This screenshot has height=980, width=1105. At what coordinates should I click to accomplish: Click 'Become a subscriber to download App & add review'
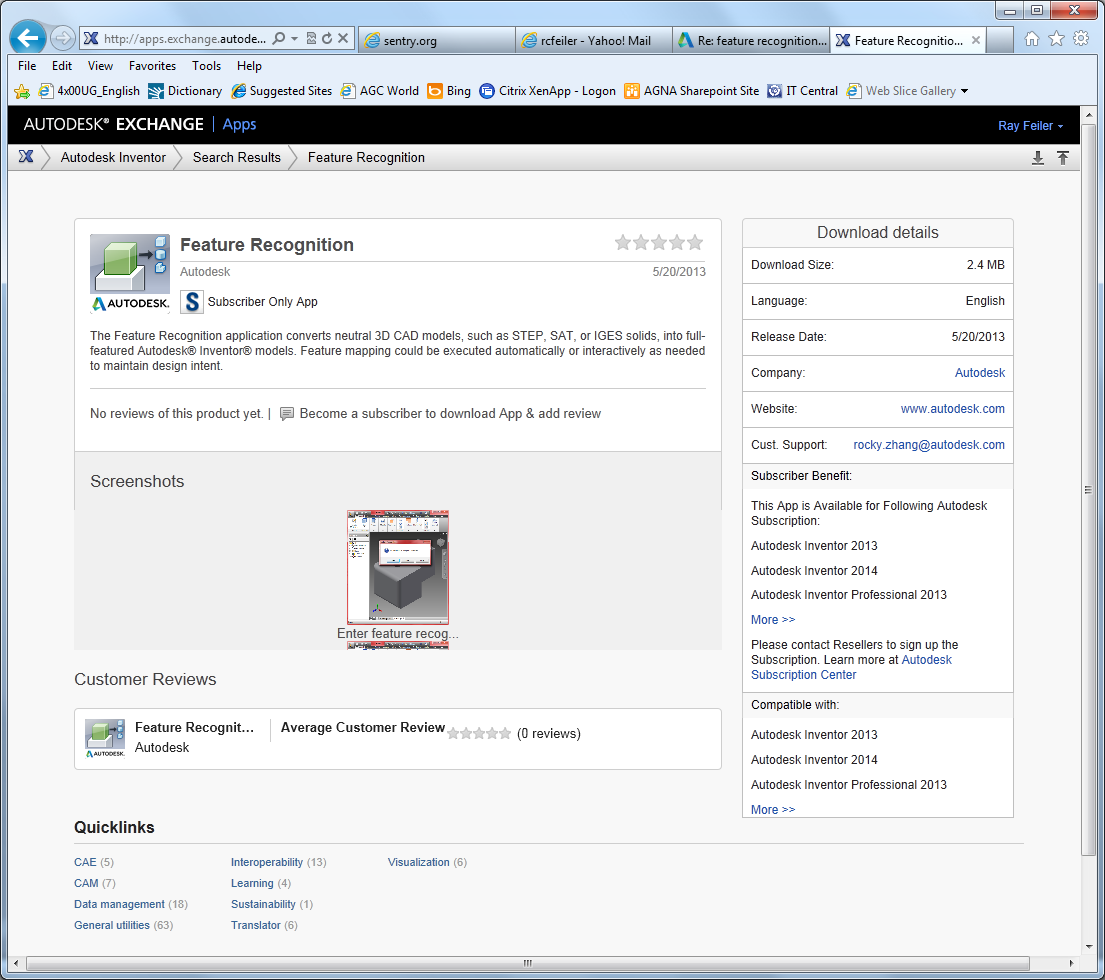[x=450, y=413]
